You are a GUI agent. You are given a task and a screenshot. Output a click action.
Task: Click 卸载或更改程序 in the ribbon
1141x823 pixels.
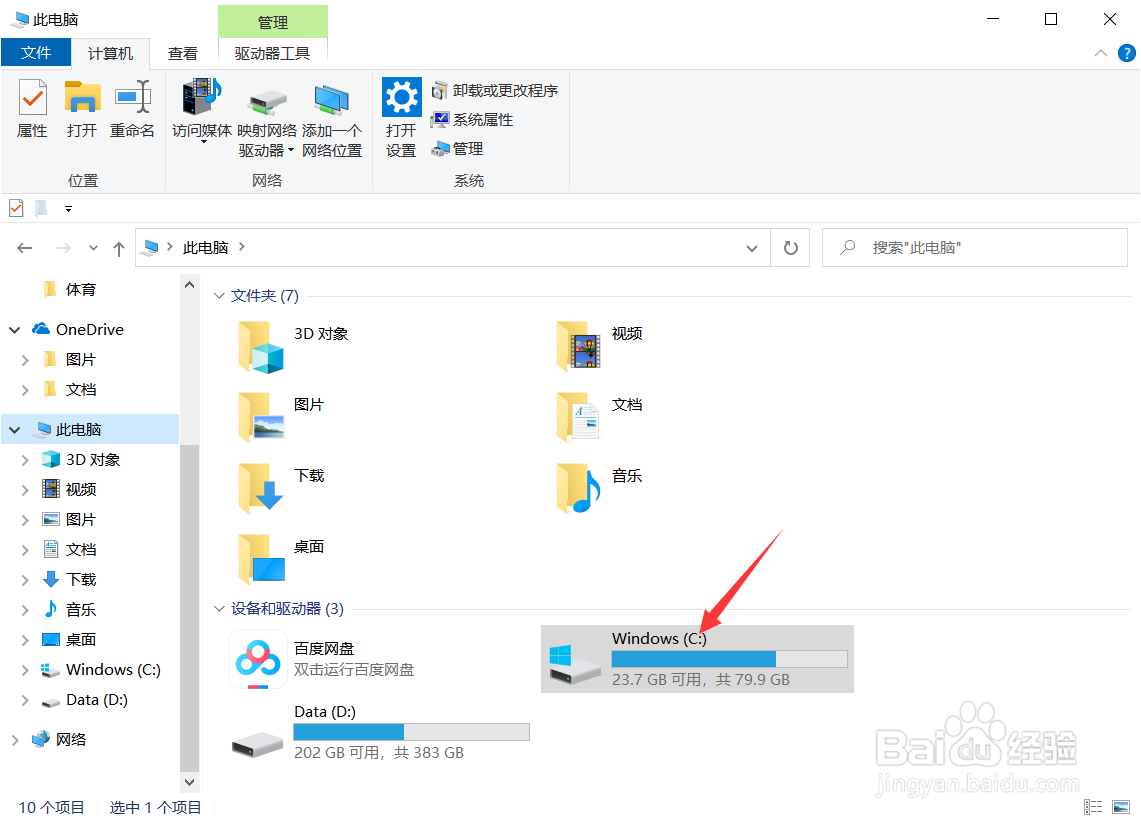point(495,89)
